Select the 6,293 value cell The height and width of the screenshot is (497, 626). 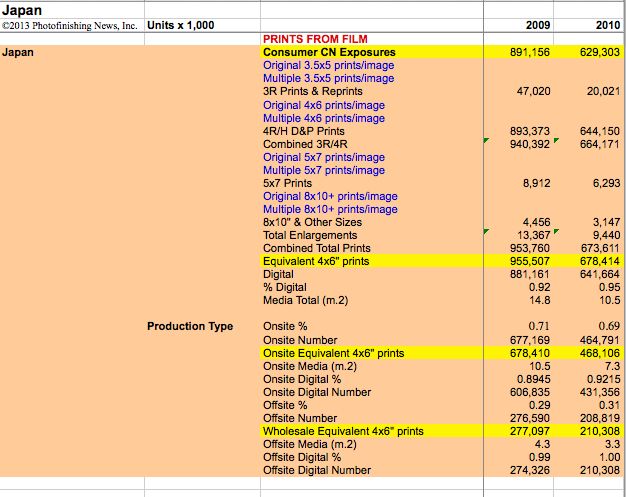coord(606,183)
